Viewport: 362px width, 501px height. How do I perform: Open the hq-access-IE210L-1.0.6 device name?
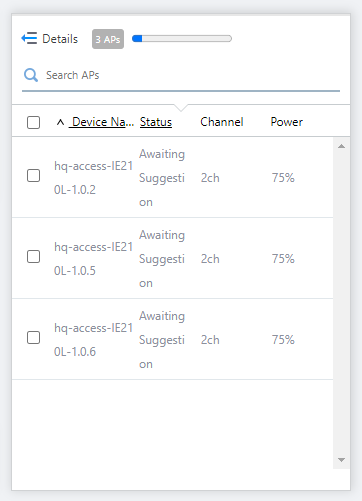tap(93, 340)
